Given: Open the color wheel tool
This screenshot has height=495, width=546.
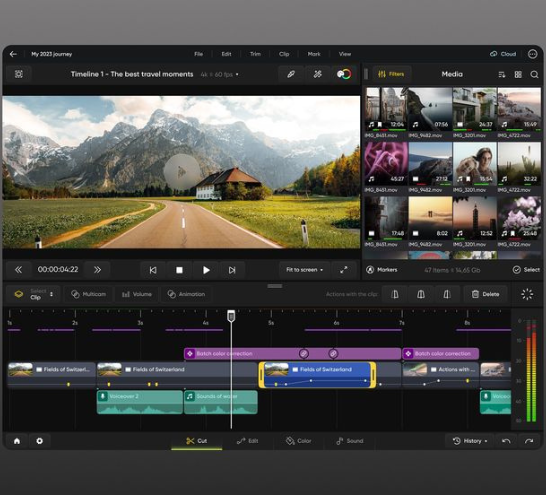Looking at the screenshot, I should [x=344, y=74].
